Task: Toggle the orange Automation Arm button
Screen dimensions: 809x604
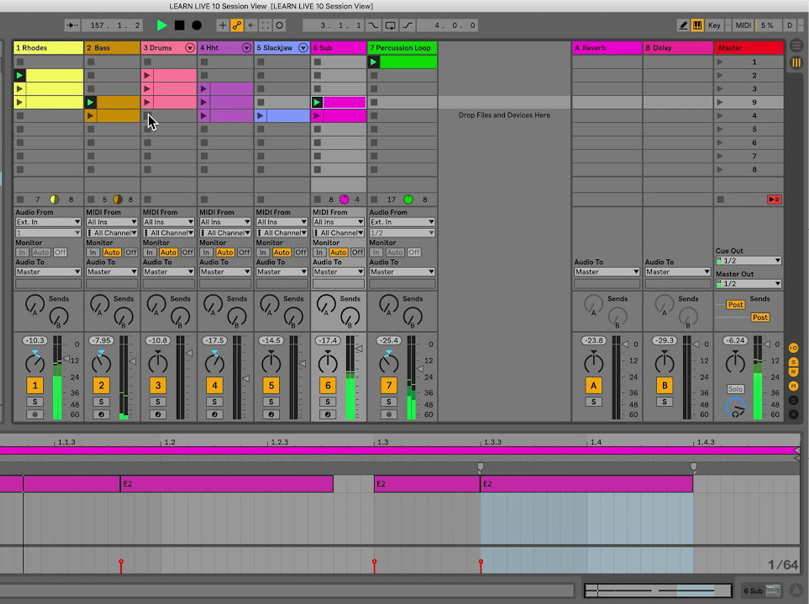Action: click(x=237, y=25)
